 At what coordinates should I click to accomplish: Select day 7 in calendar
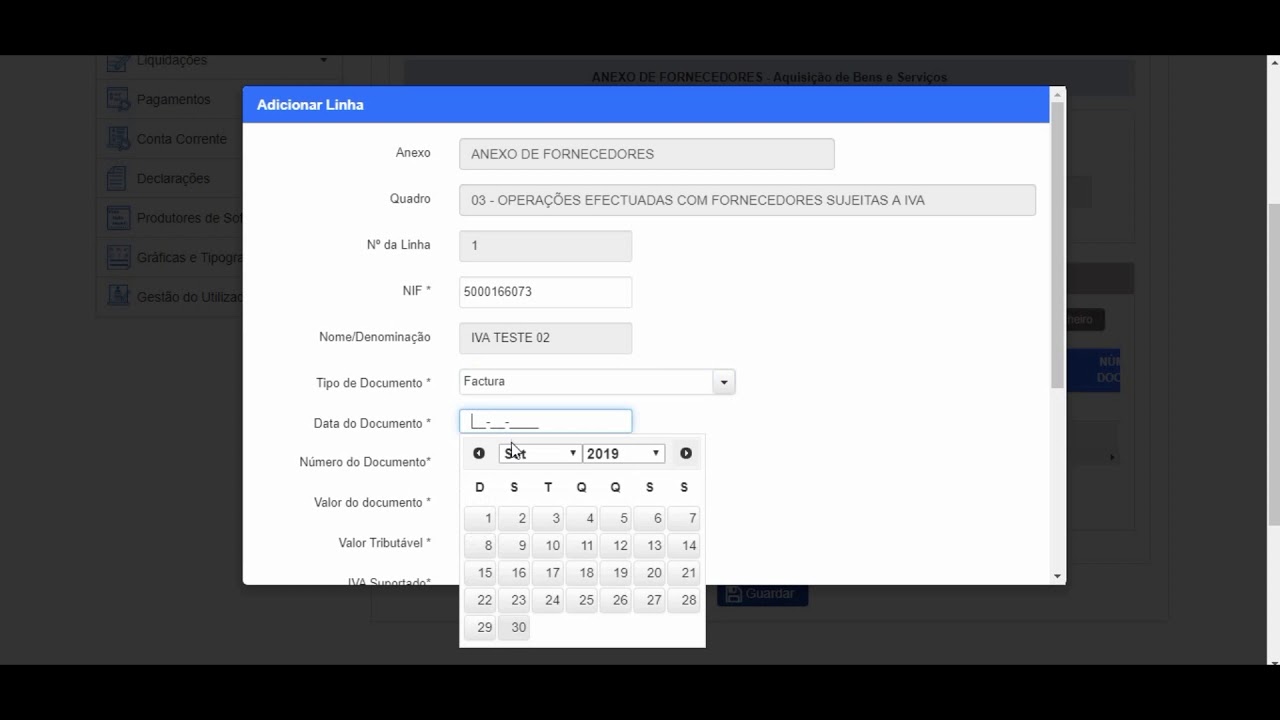pos(684,518)
